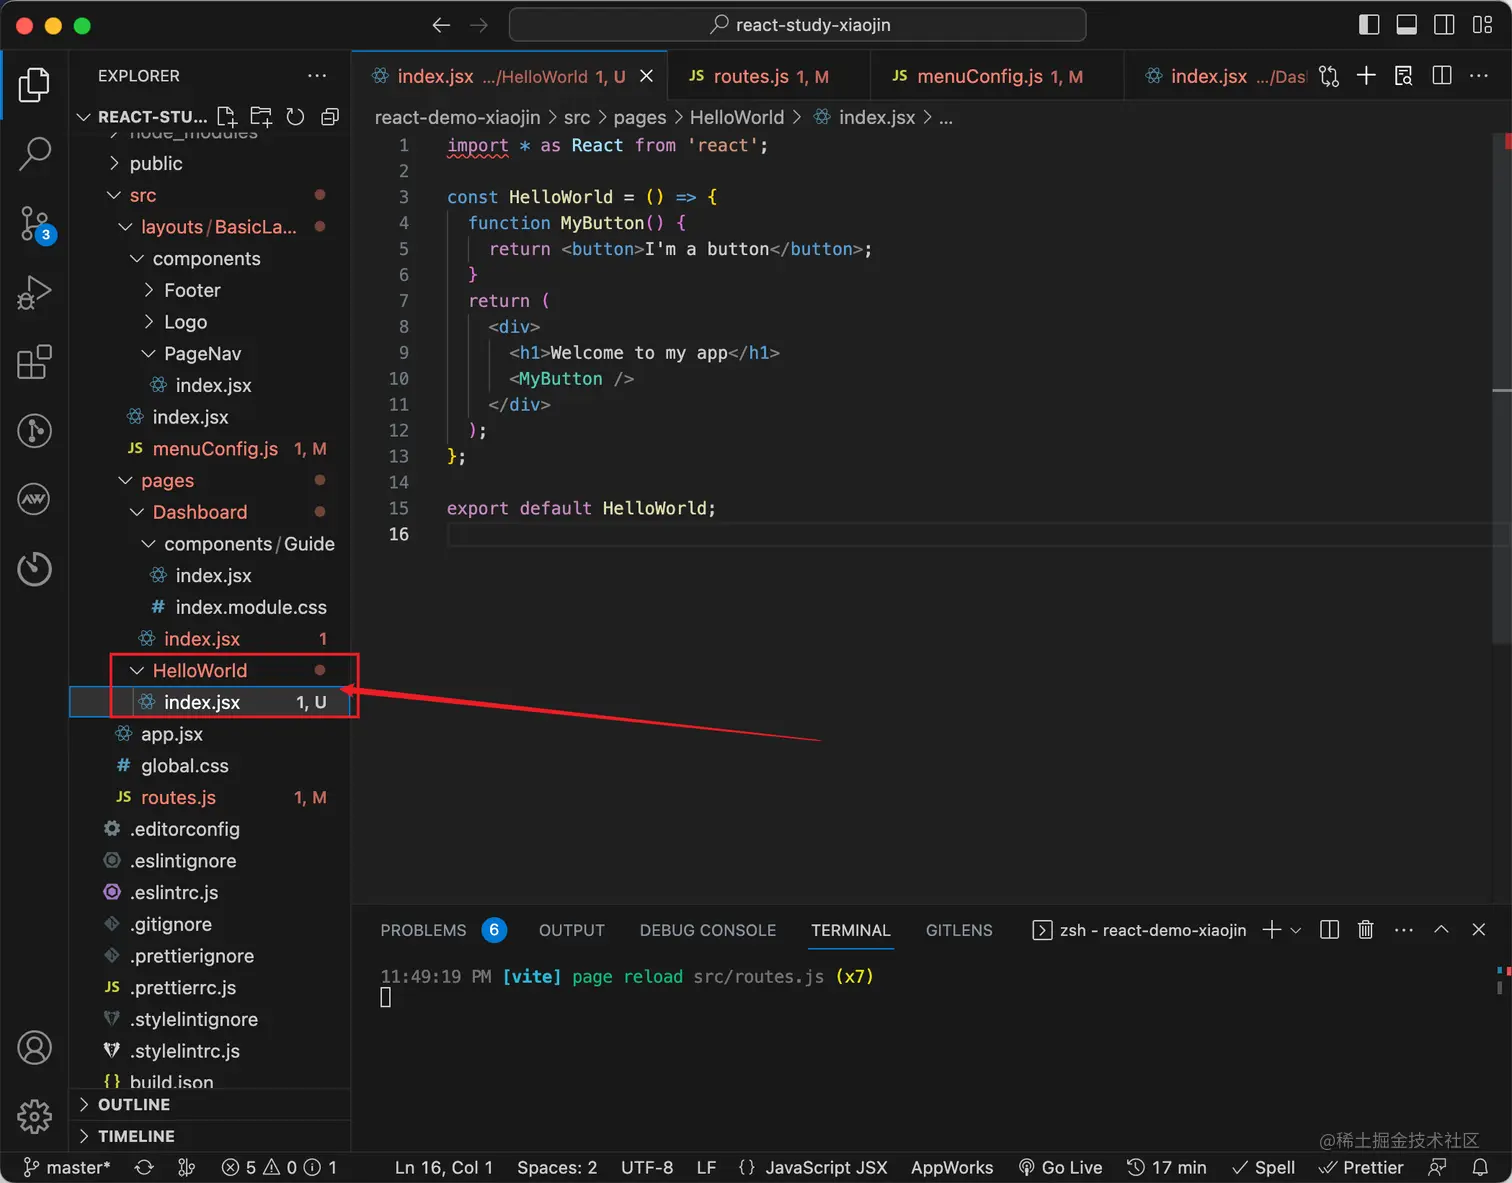
Task: Open the Search view in activity bar
Action: (x=34, y=154)
